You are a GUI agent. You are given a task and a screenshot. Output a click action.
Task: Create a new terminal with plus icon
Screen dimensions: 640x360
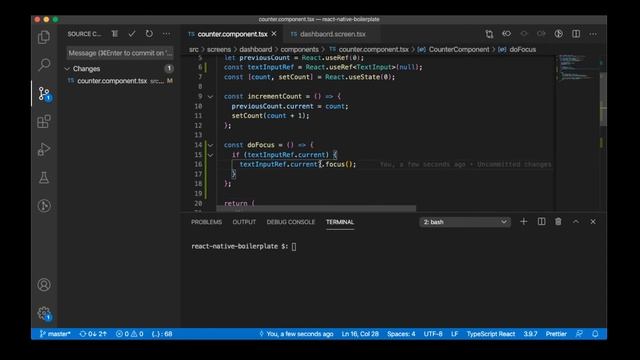tap(524, 222)
